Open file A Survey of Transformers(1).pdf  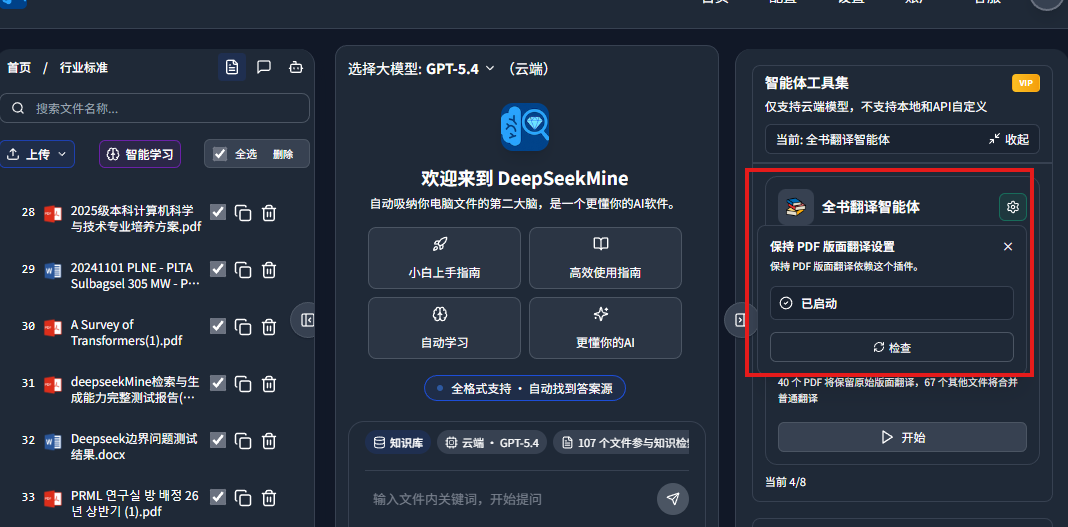[x=126, y=332]
